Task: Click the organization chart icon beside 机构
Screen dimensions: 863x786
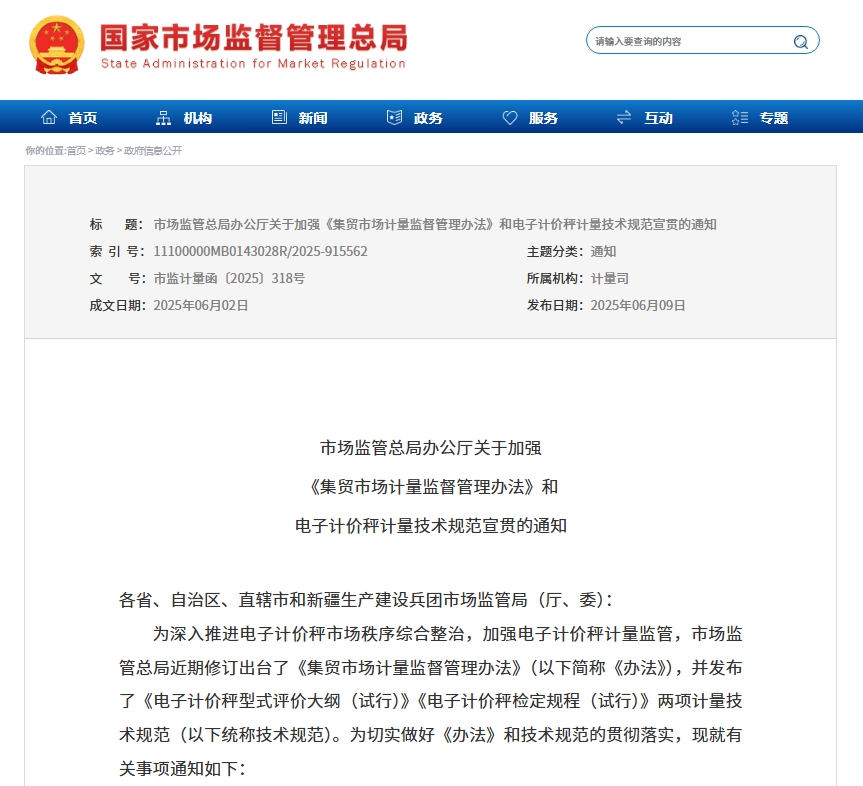Action: [x=164, y=118]
